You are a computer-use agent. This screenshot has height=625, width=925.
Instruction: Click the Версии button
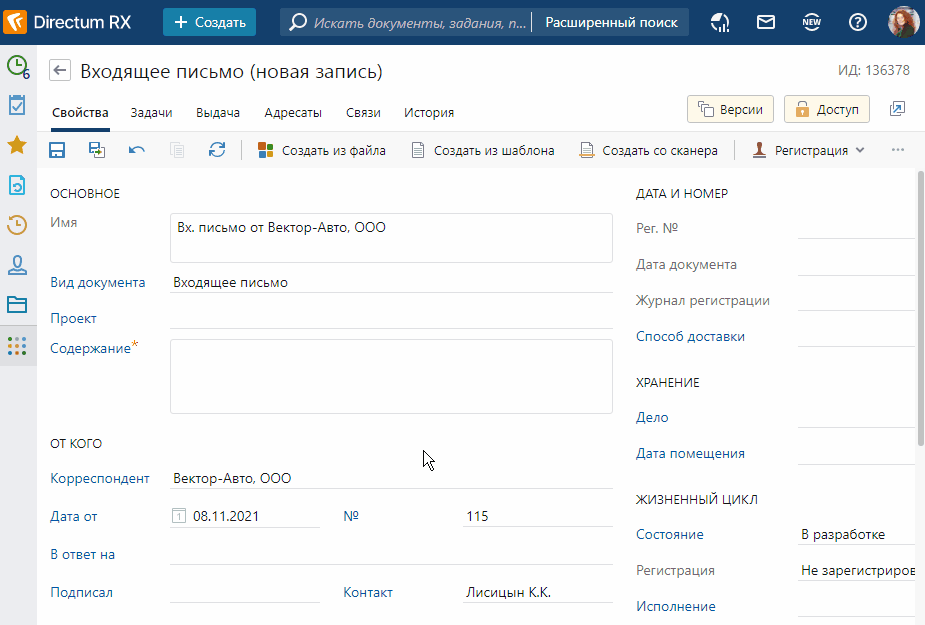730,109
